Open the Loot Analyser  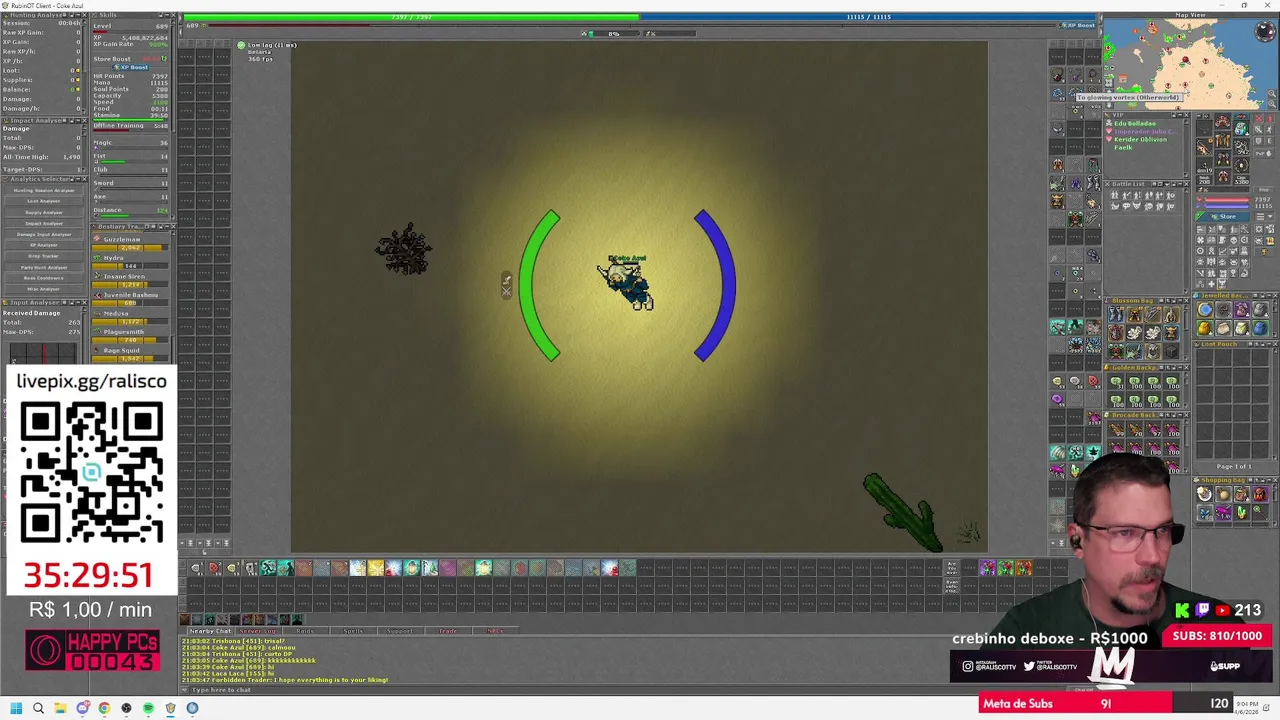44,201
